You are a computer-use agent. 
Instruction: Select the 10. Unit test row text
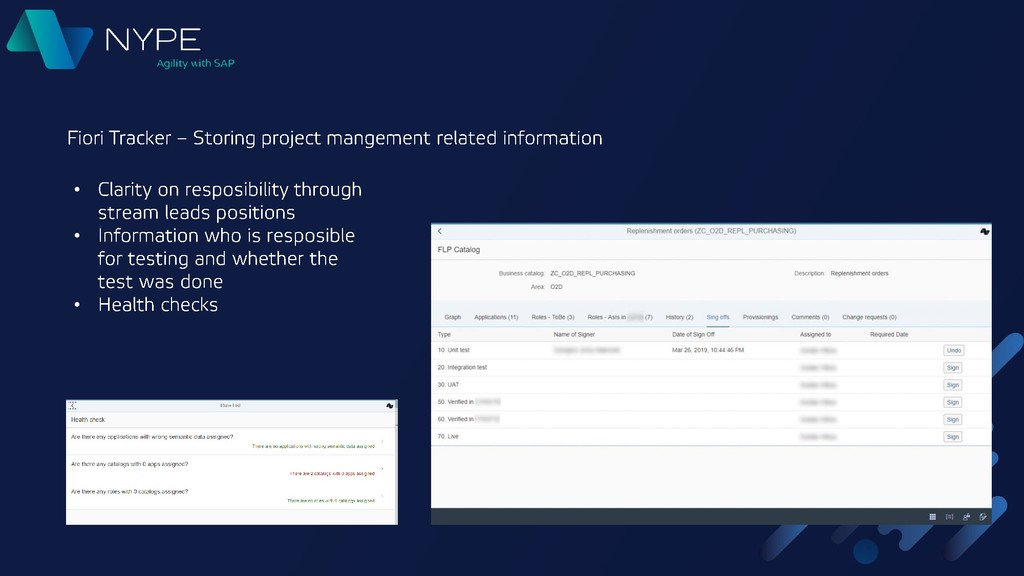(x=453, y=350)
